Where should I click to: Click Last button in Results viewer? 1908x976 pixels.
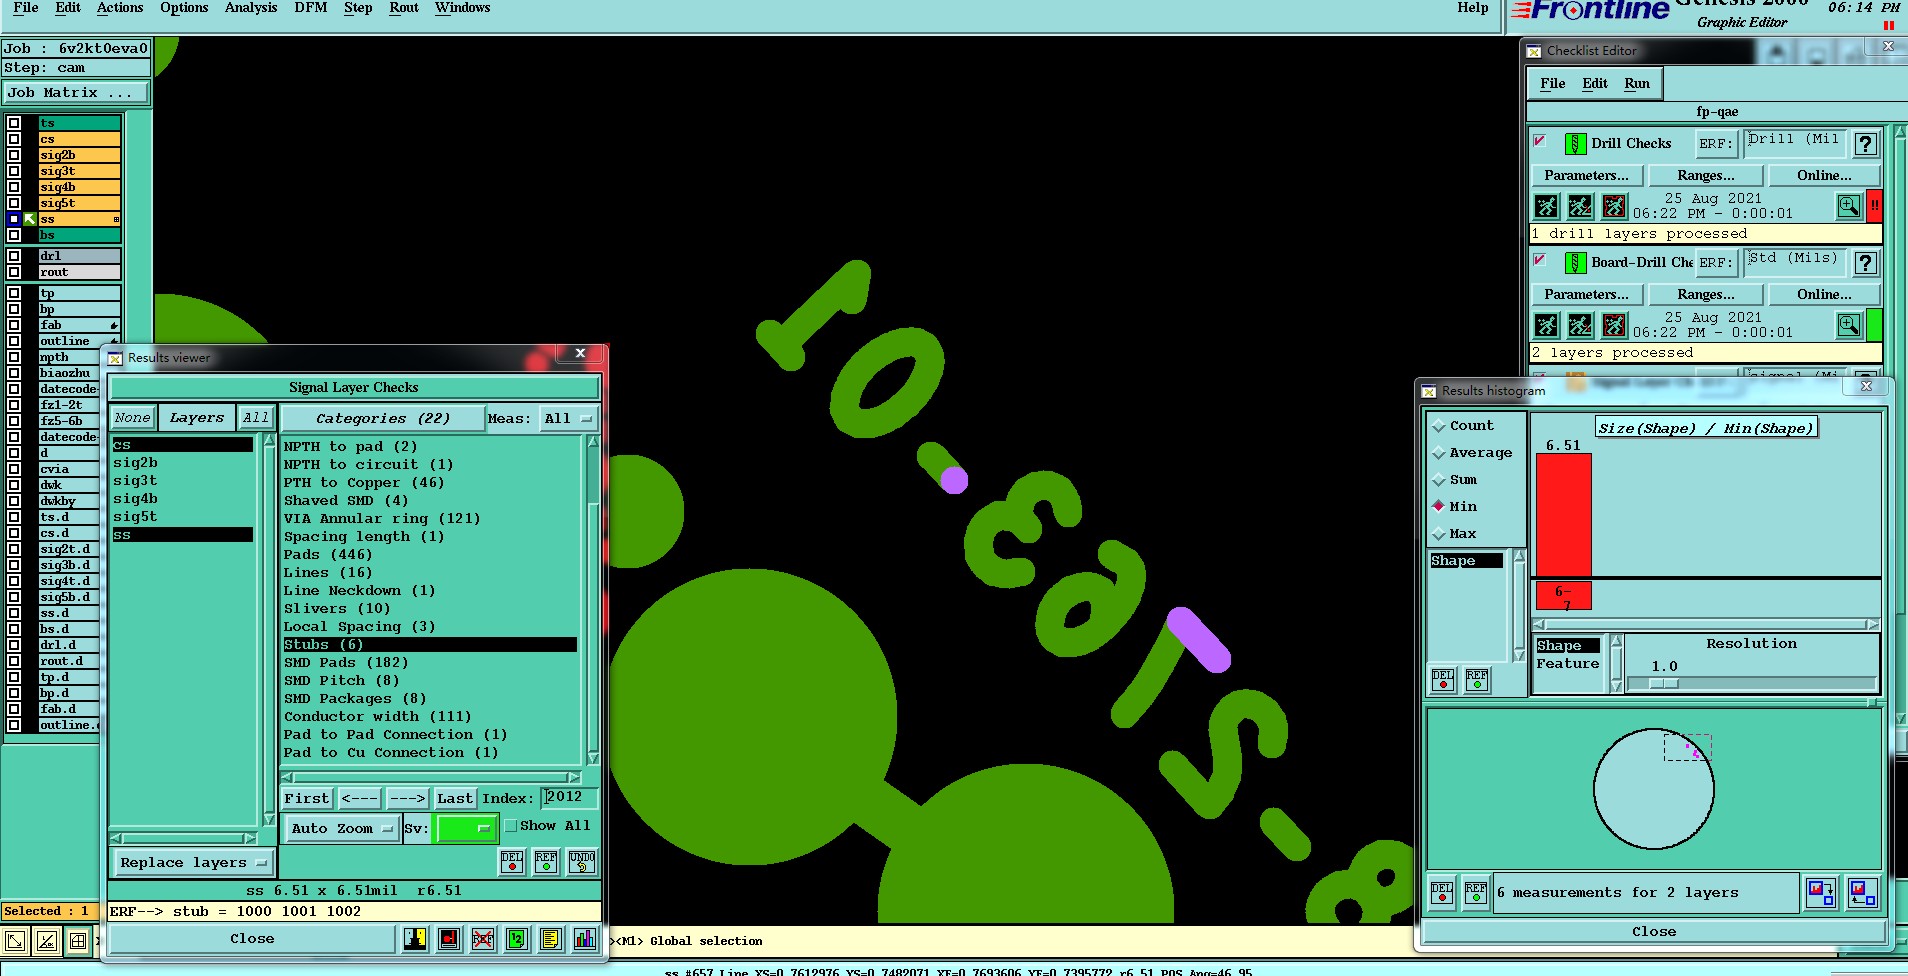tap(455, 798)
